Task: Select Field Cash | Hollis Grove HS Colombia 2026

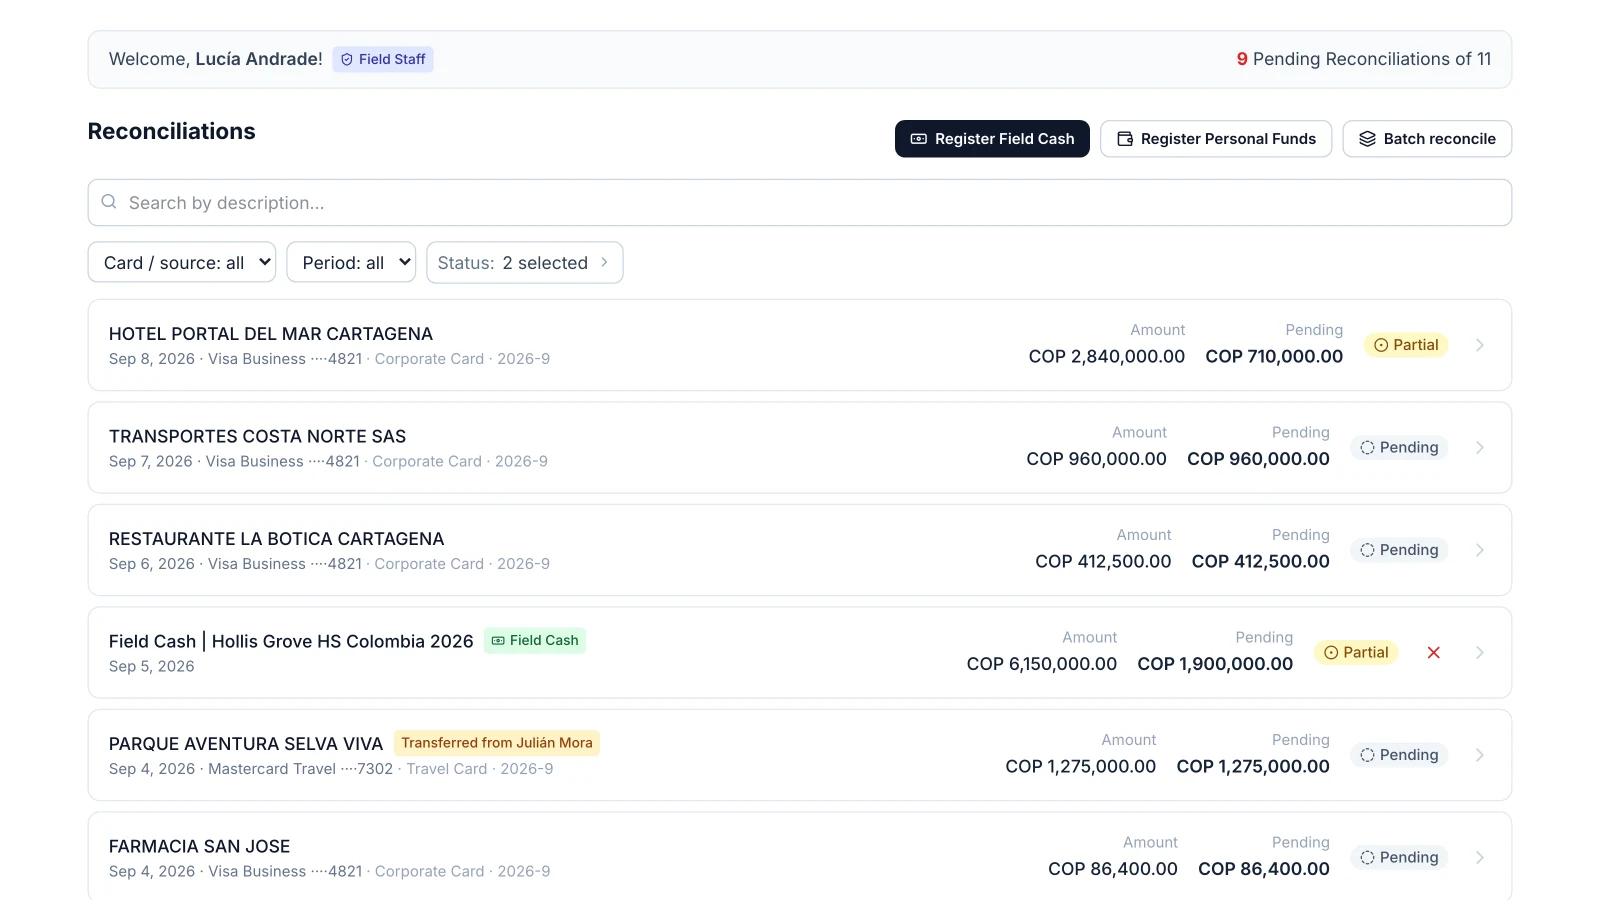Action: coord(291,641)
